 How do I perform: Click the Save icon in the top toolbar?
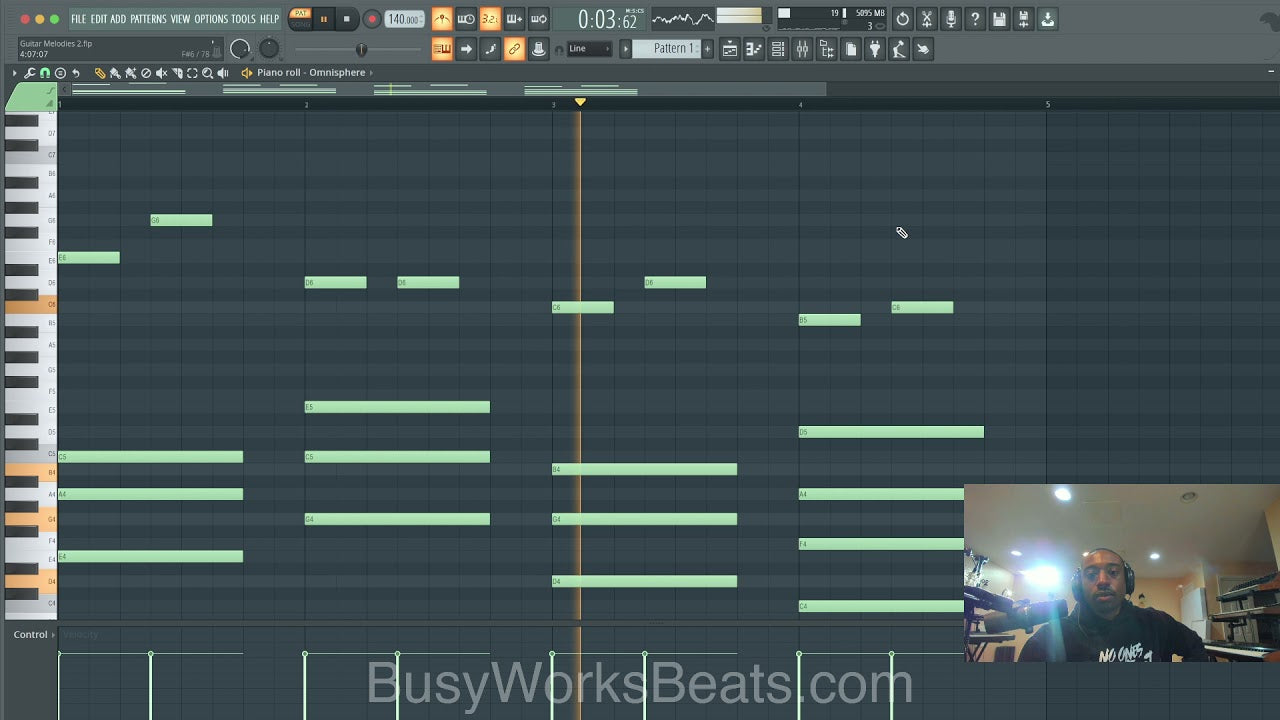[x=999, y=19]
